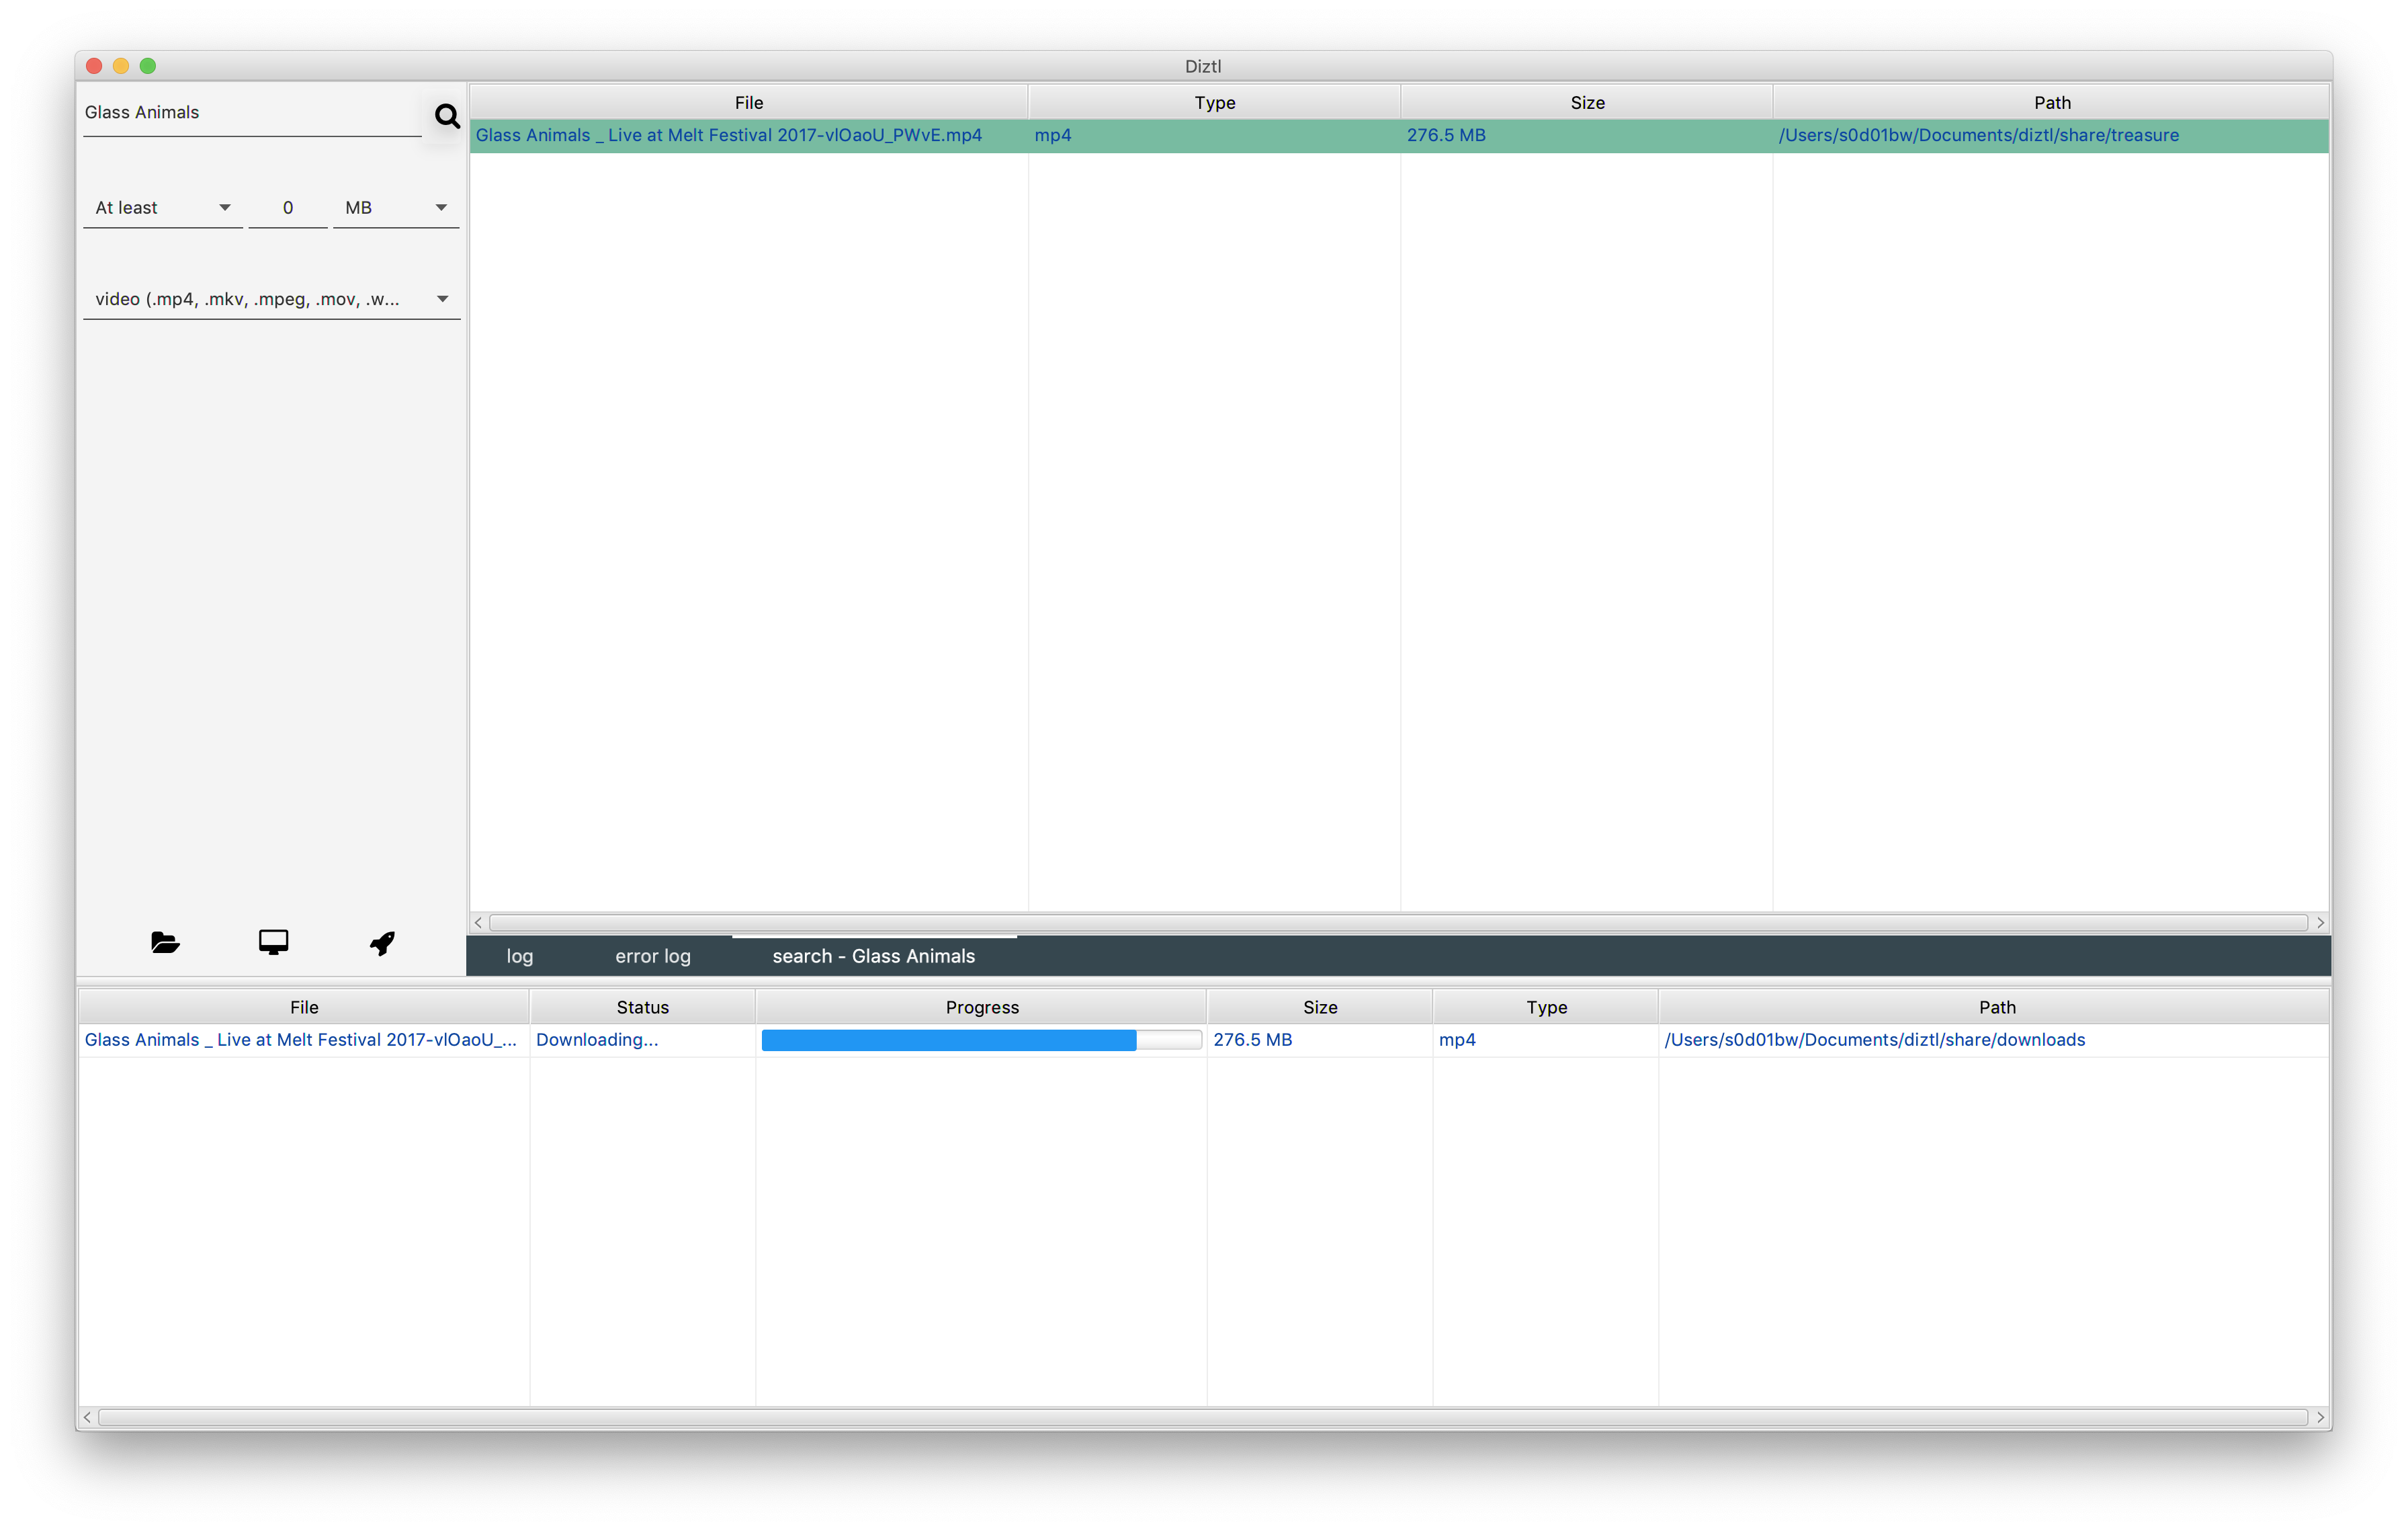
Task: Open the error log tab
Action: pos(652,956)
